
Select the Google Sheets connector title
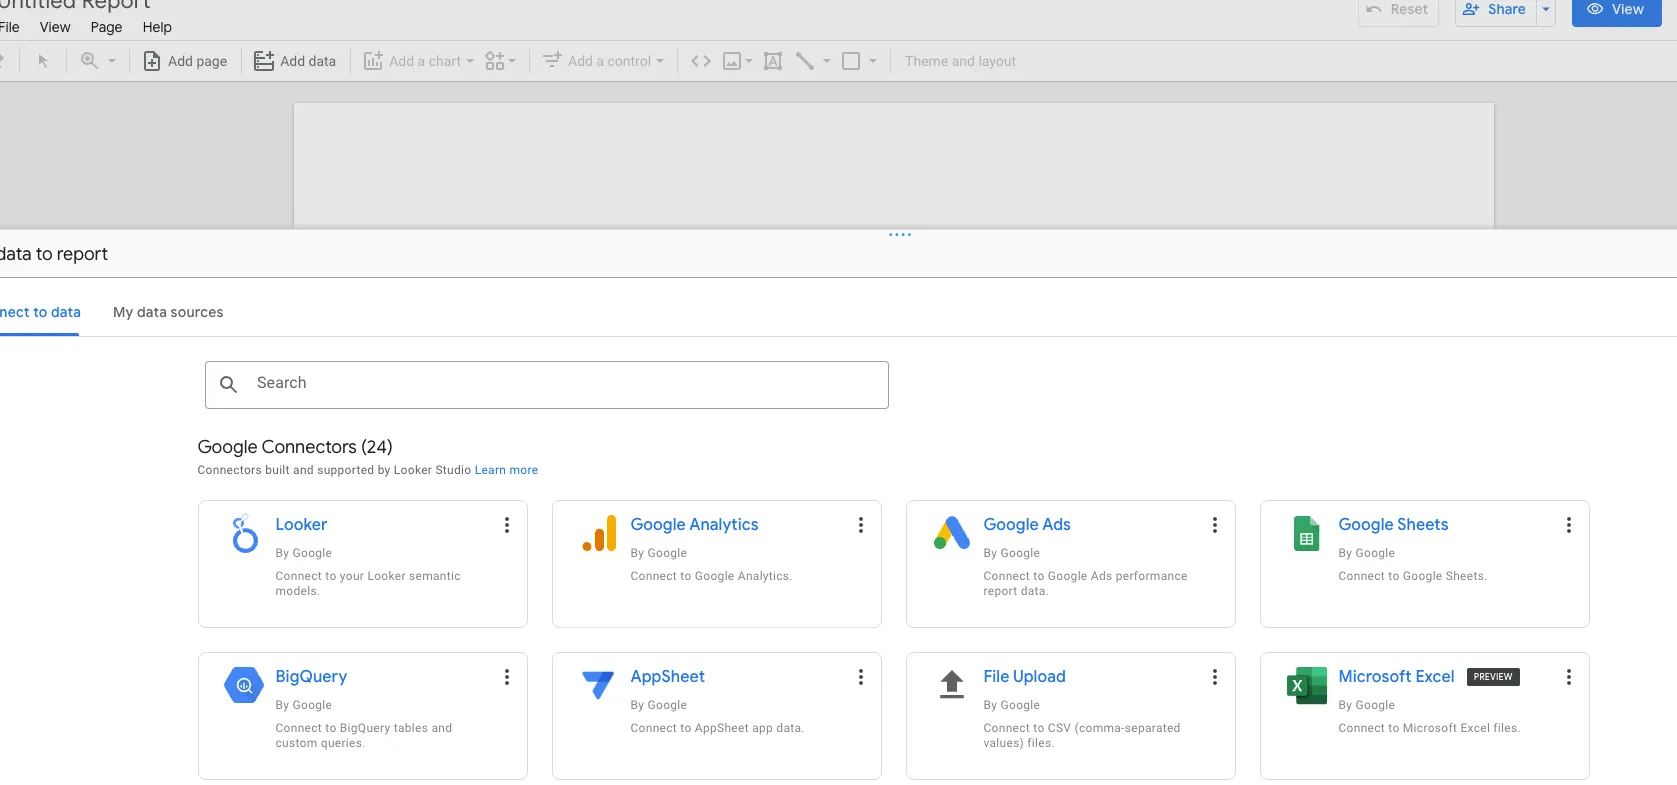coord(1393,525)
